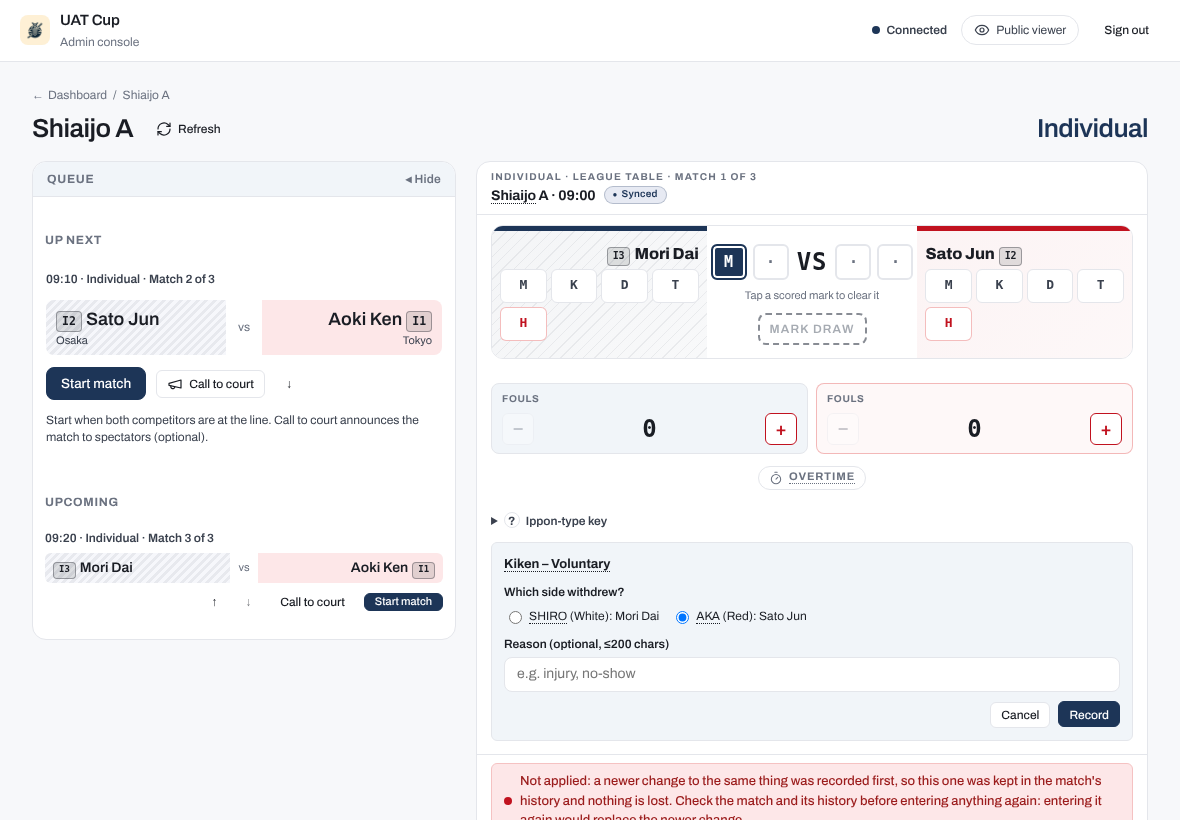Score M for Sato Jun
The width and height of the screenshot is (1180, 820).
point(948,285)
